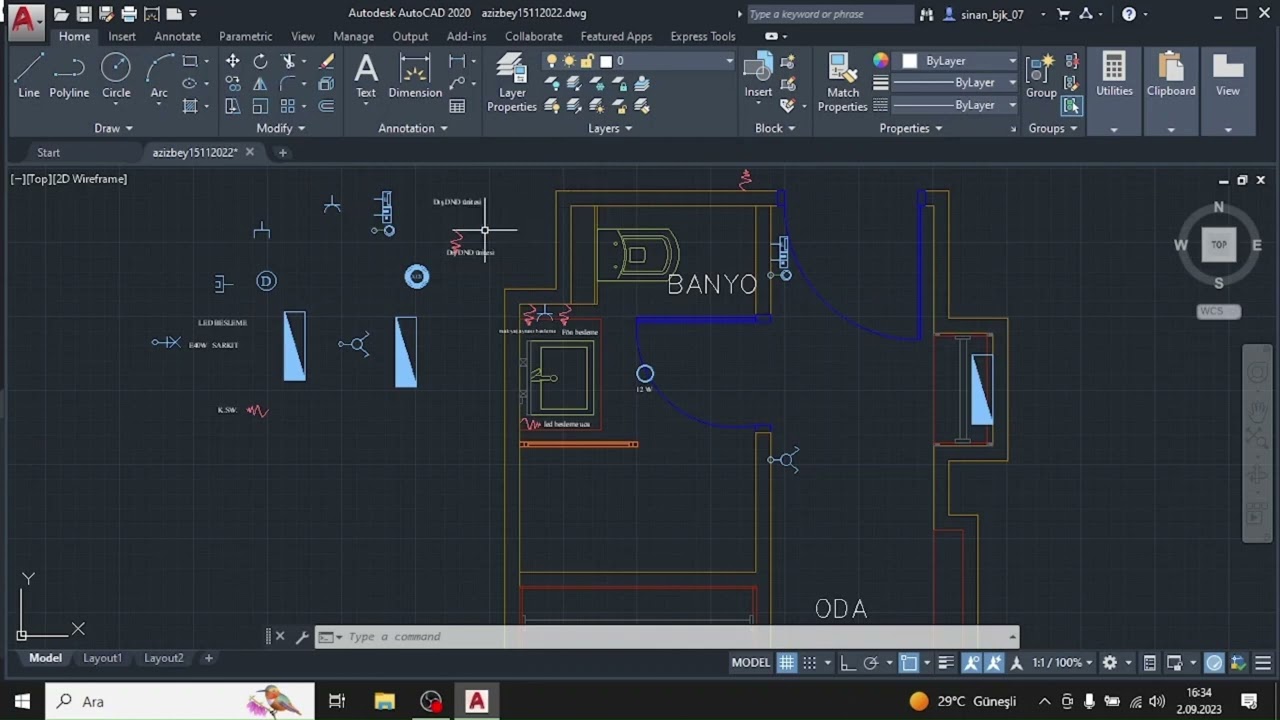This screenshot has height=720, width=1280.
Task: Click the keyword search box
Action: pos(830,14)
